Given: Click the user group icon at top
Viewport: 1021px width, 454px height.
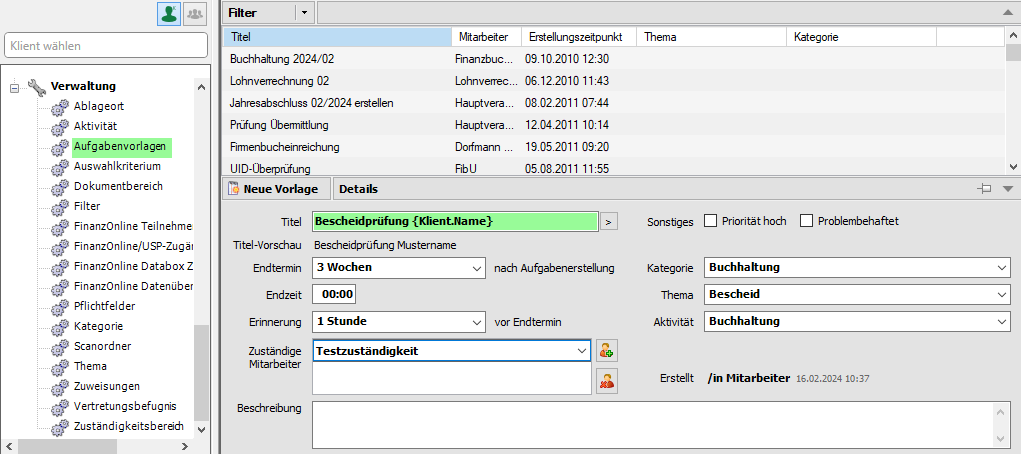Looking at the screenshot, I should pos(194,14).
